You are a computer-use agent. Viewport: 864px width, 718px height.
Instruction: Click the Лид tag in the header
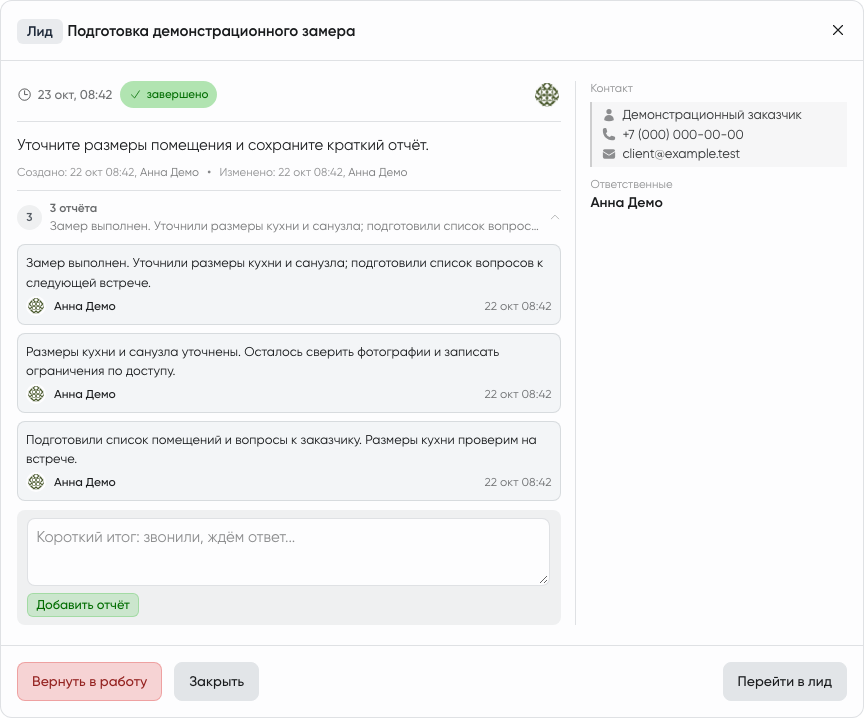[x=40, y=31]
